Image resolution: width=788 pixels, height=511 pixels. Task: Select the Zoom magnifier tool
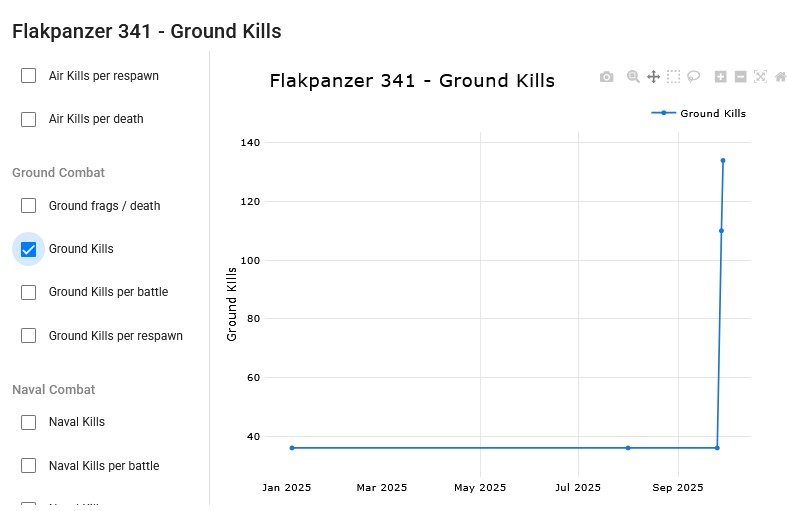click(x=633, y=77)
